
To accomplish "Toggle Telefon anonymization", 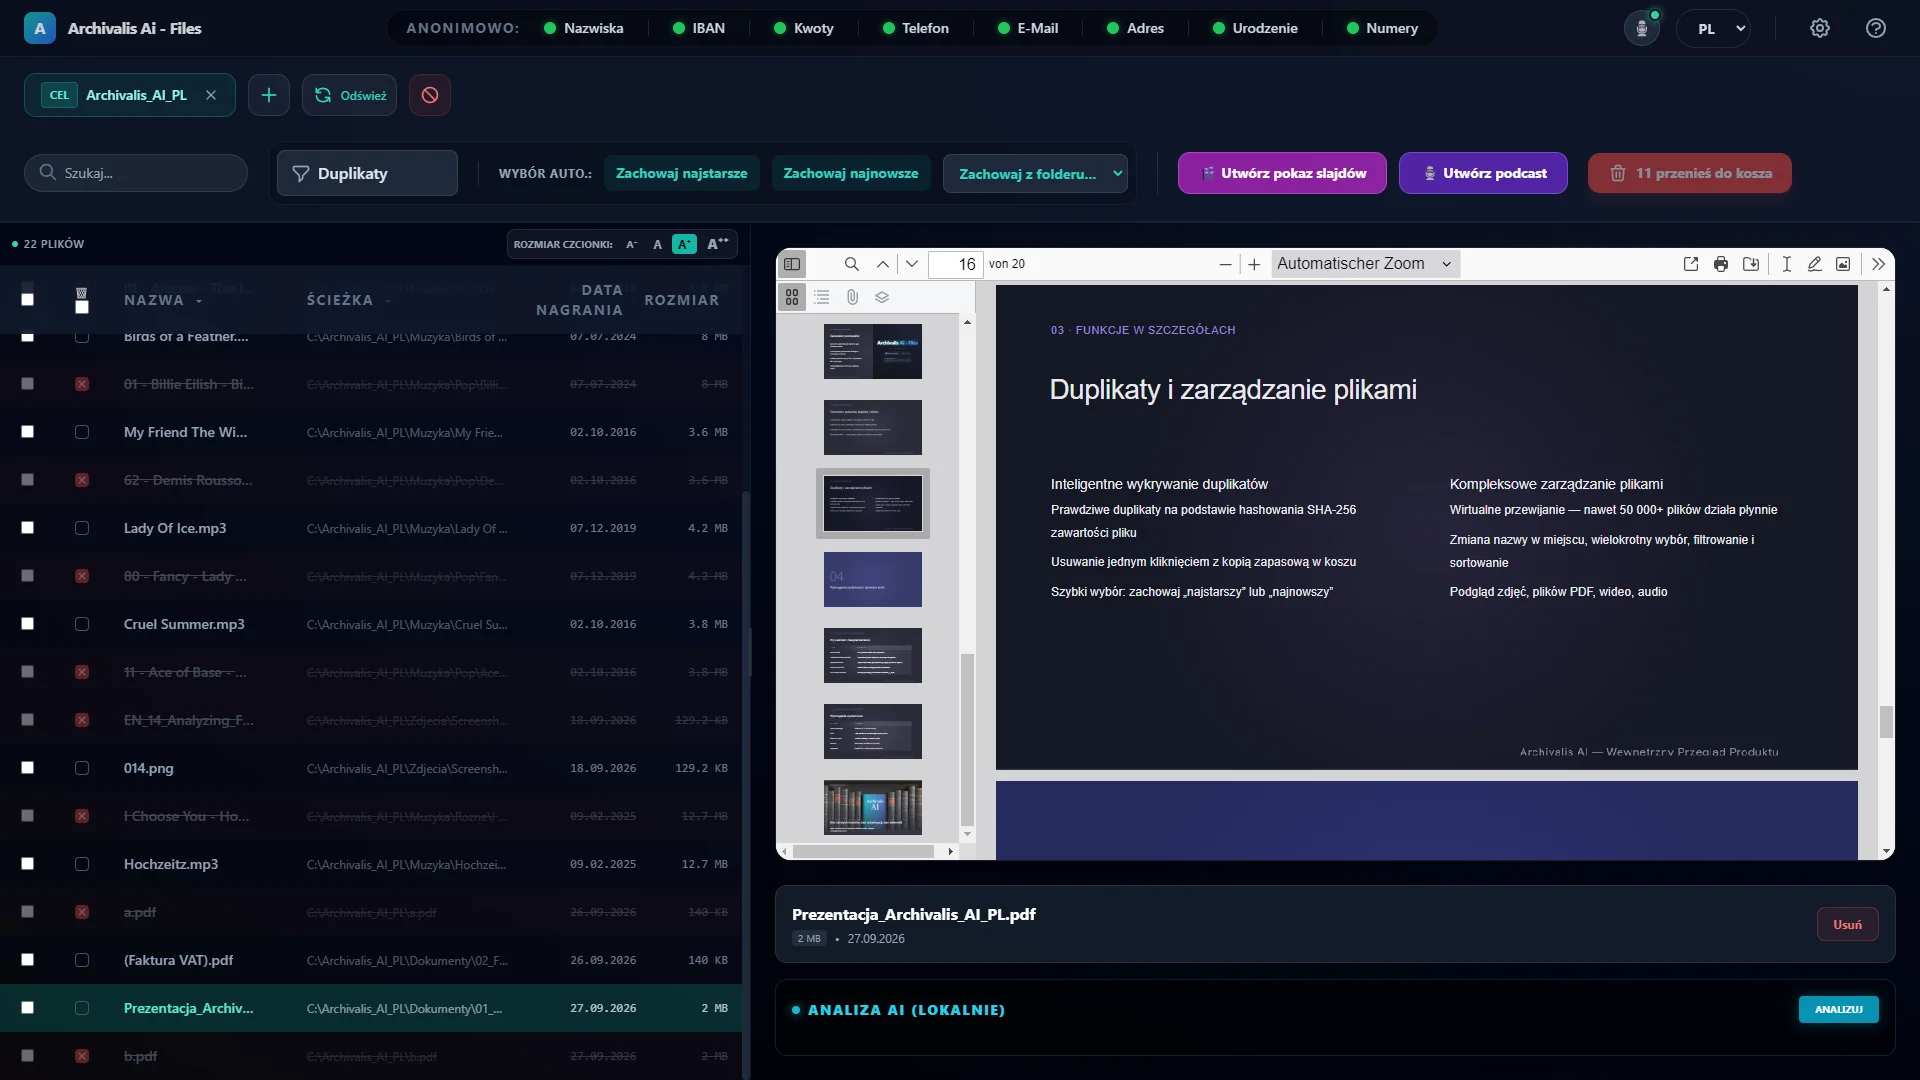I will tap(916, 28).
